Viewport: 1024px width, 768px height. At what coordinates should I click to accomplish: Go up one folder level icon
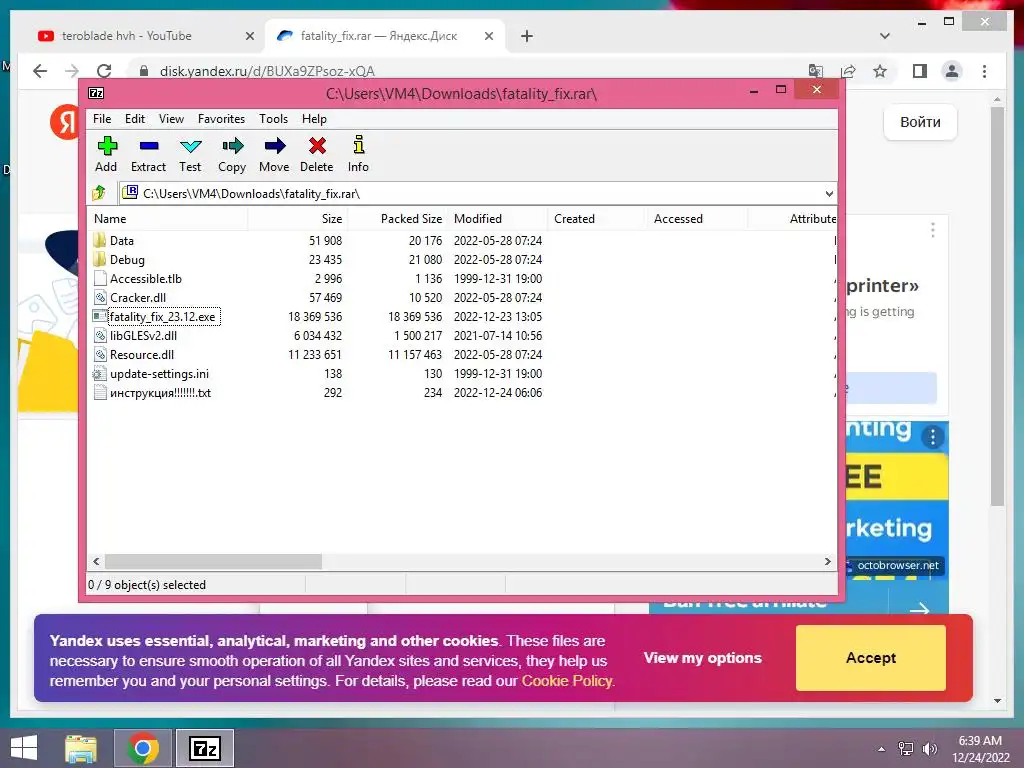coord(99,193)
